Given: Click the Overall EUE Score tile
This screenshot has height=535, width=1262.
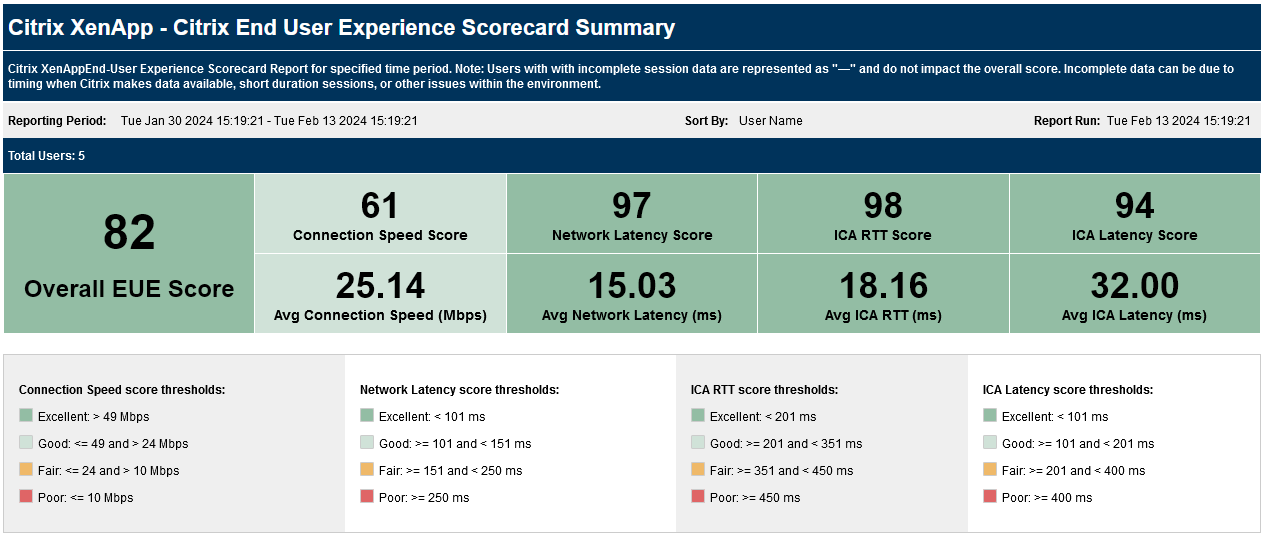Looking at the screenshot, I should (129, 254).
